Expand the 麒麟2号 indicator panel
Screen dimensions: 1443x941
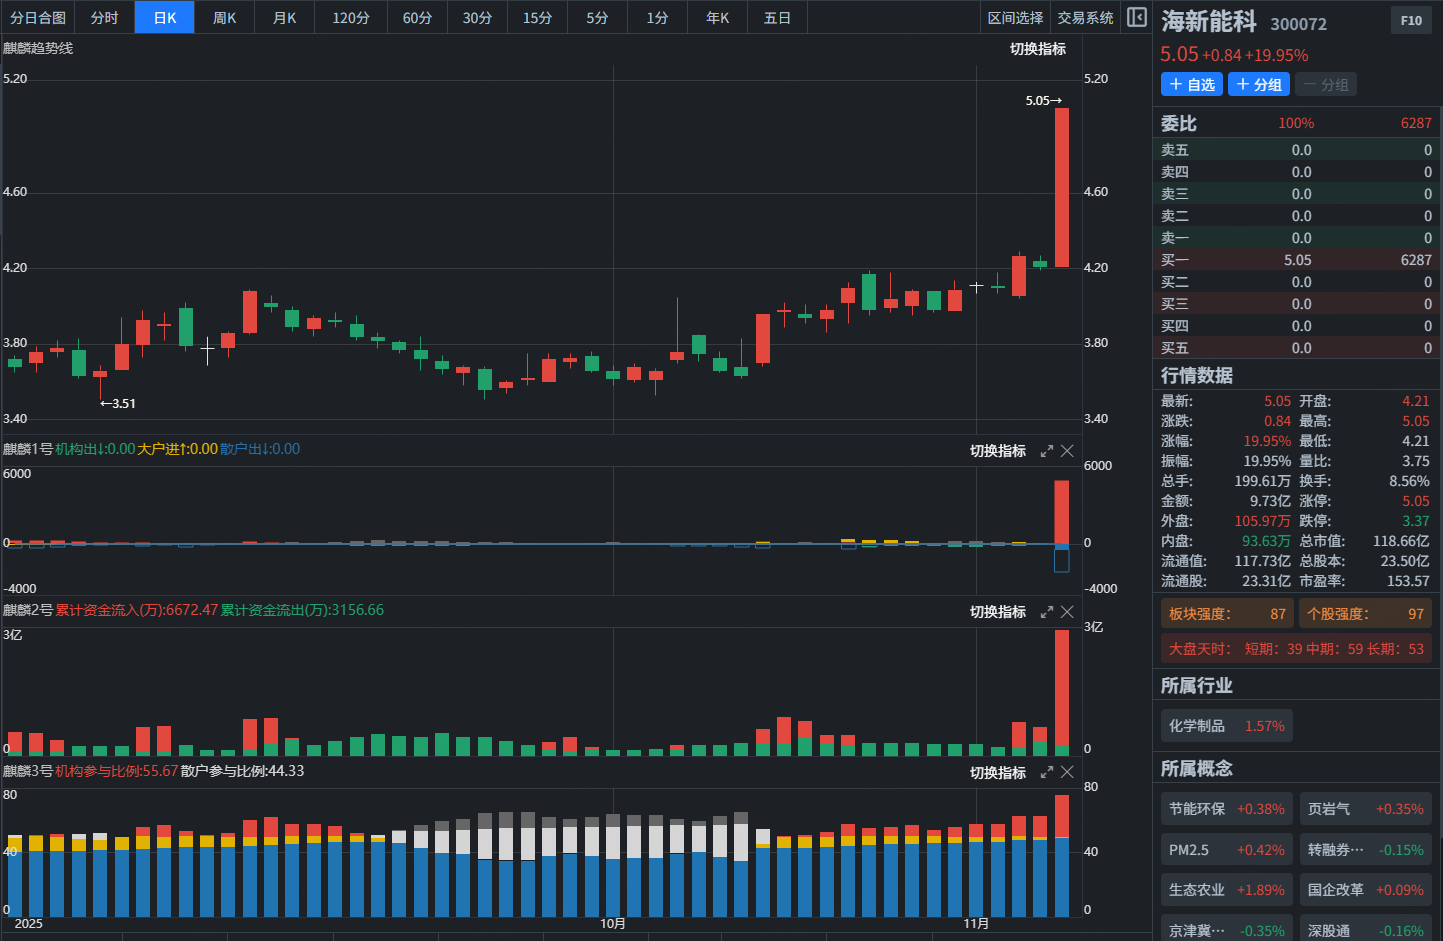click(x=1046, y=612)
